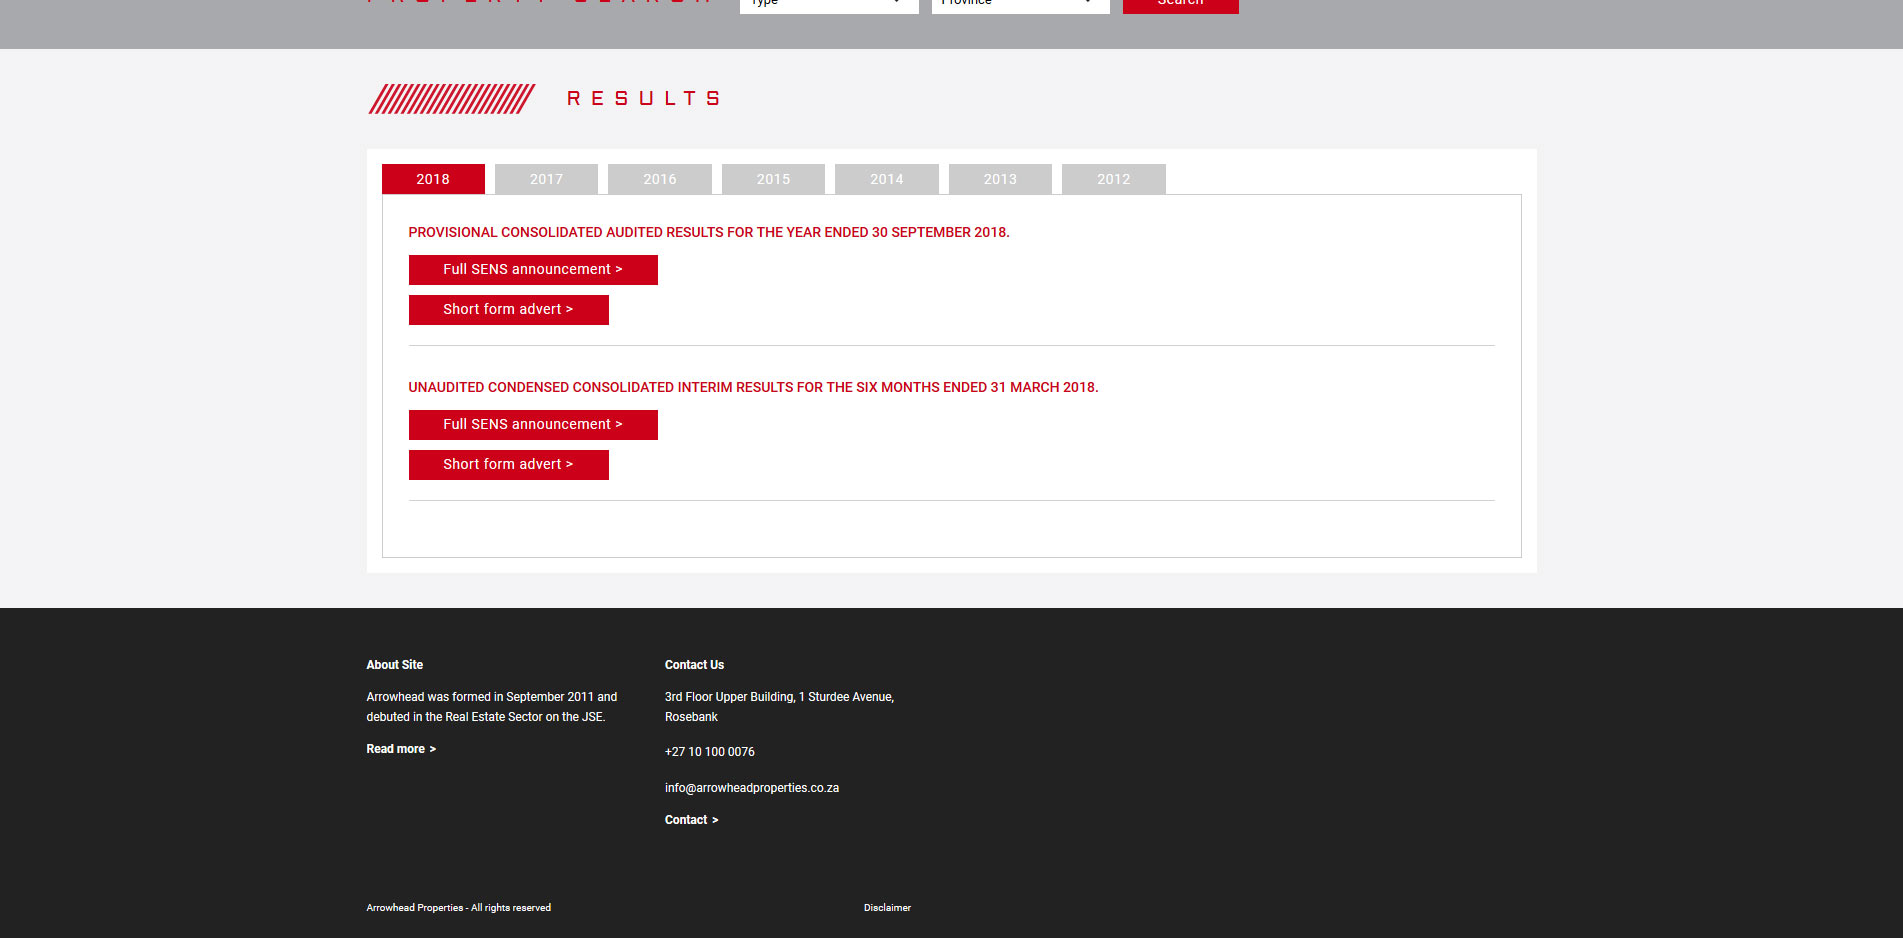Viewport: 1903px width, 938px height.
Task: Click the info@arrowheadproperties.co.za email address
Action: 751,788
